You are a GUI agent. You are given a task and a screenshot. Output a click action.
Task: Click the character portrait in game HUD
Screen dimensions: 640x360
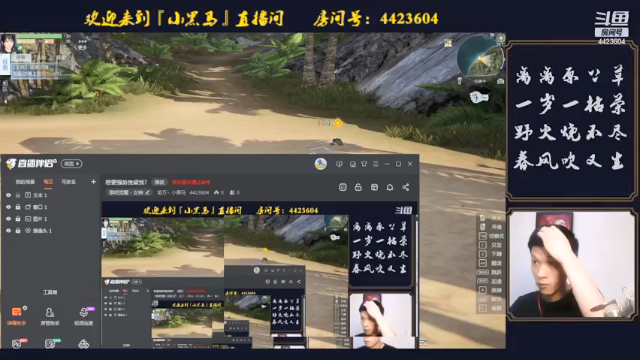coord(8,43)
